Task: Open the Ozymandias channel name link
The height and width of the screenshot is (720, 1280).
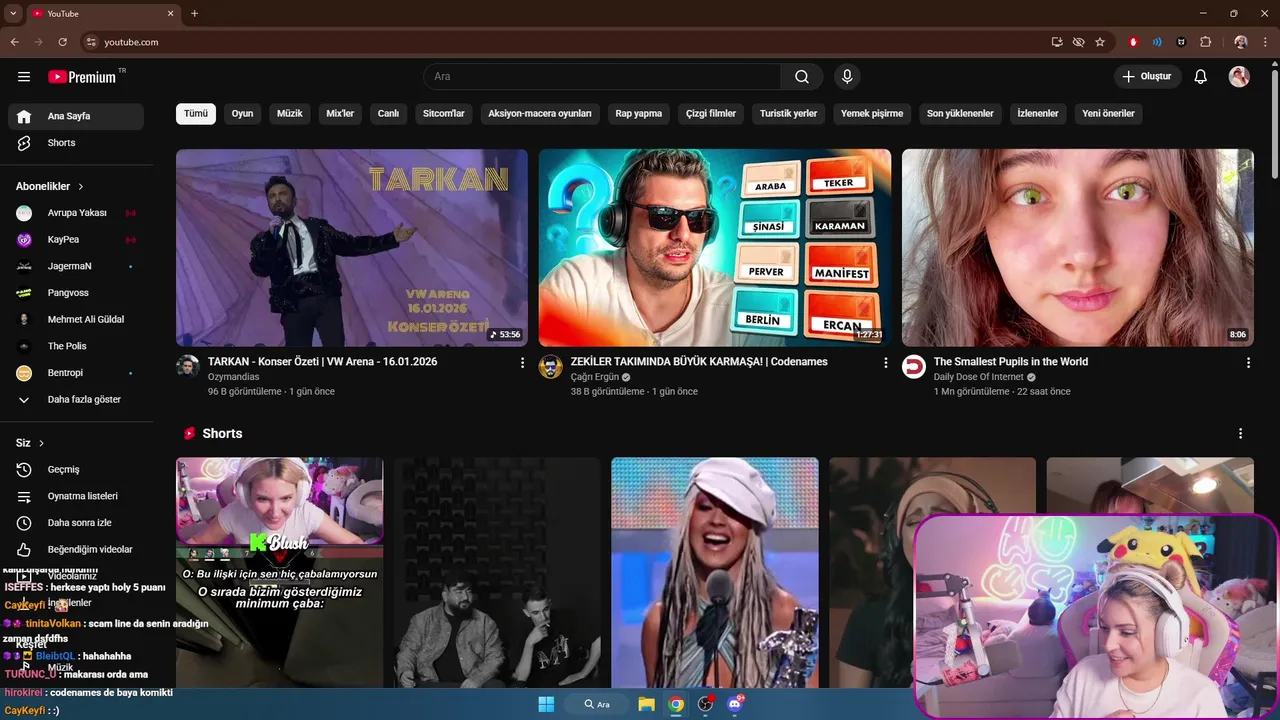Action: coord(233,377)
